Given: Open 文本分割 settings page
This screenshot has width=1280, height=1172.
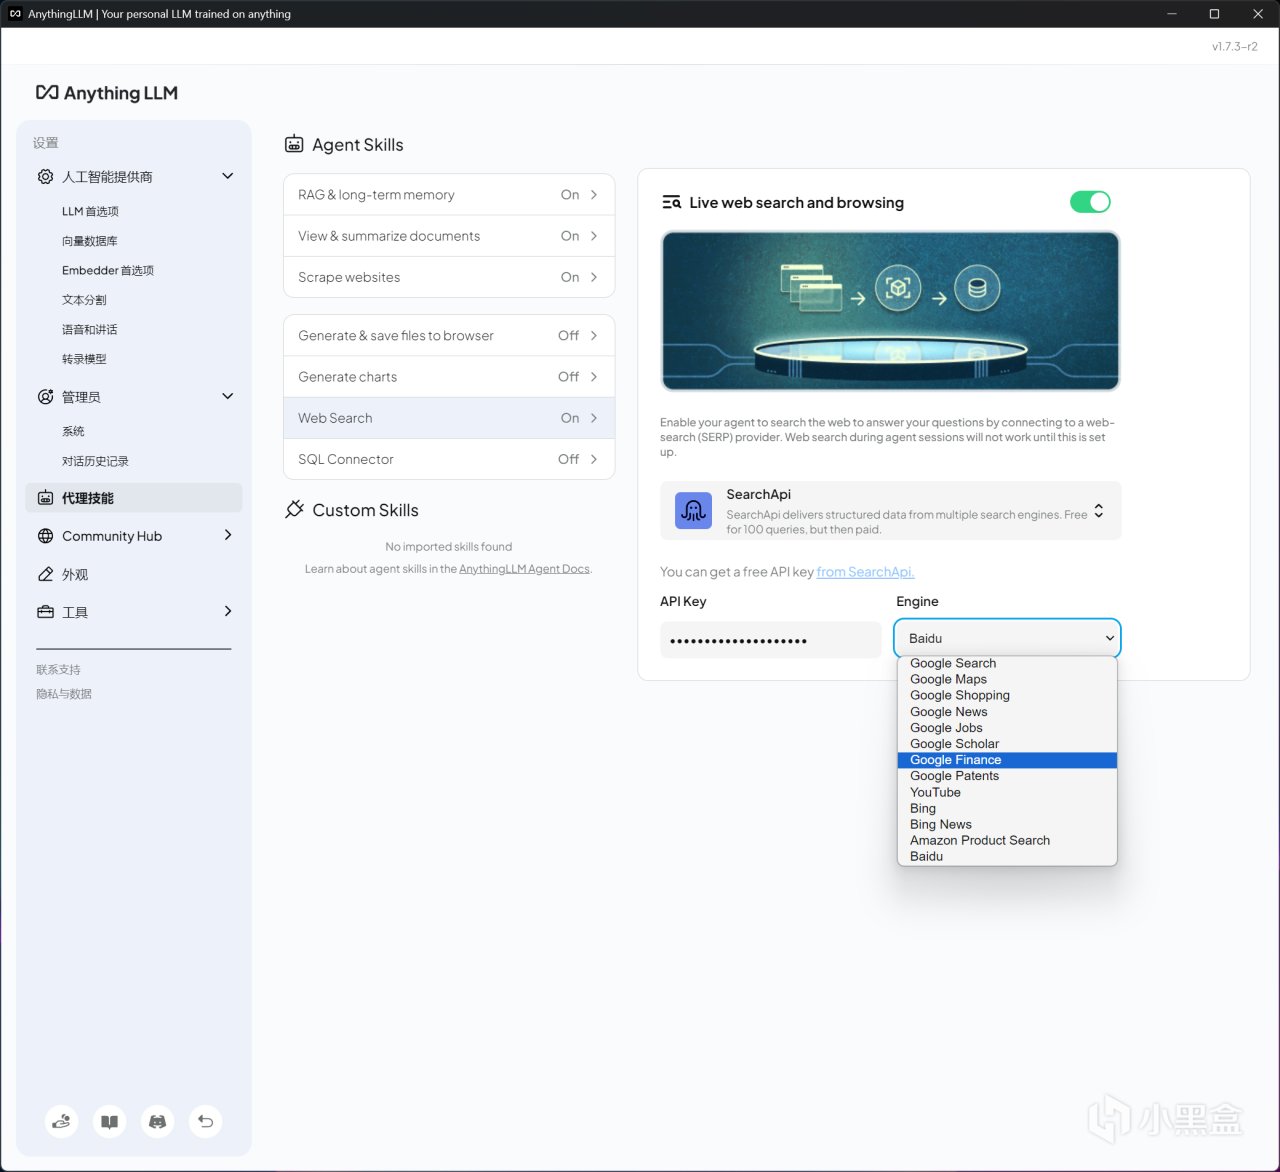Looking at the screenshot, I should [84, 300].
